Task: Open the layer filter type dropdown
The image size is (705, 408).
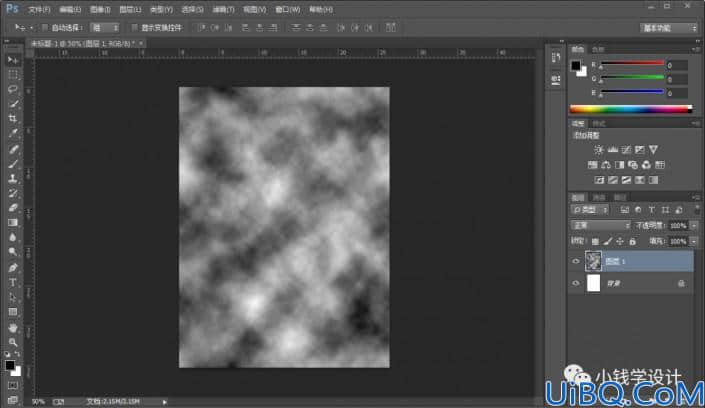Action: (x=590, y=210)
